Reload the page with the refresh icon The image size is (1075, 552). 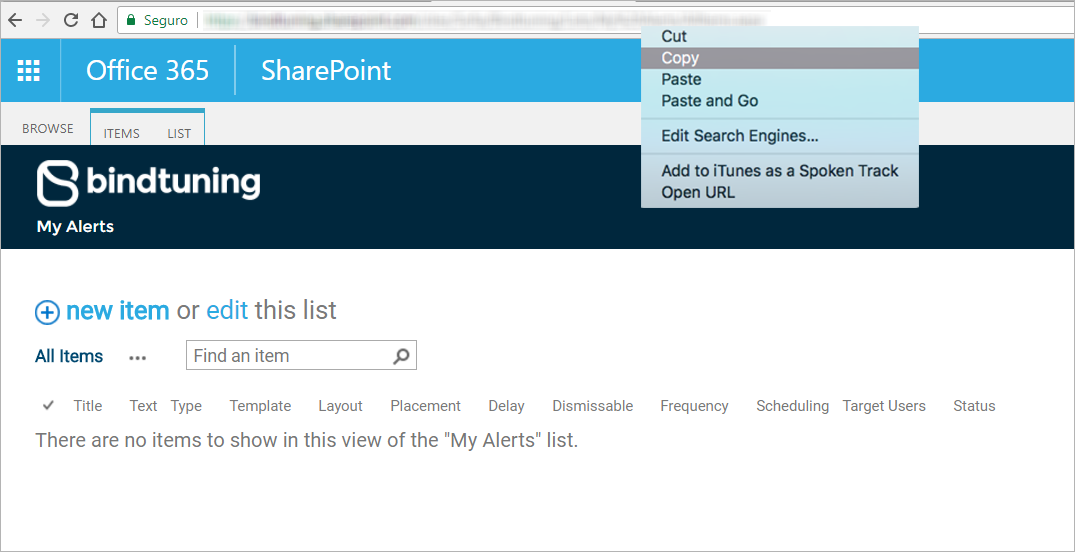[71, 20]
